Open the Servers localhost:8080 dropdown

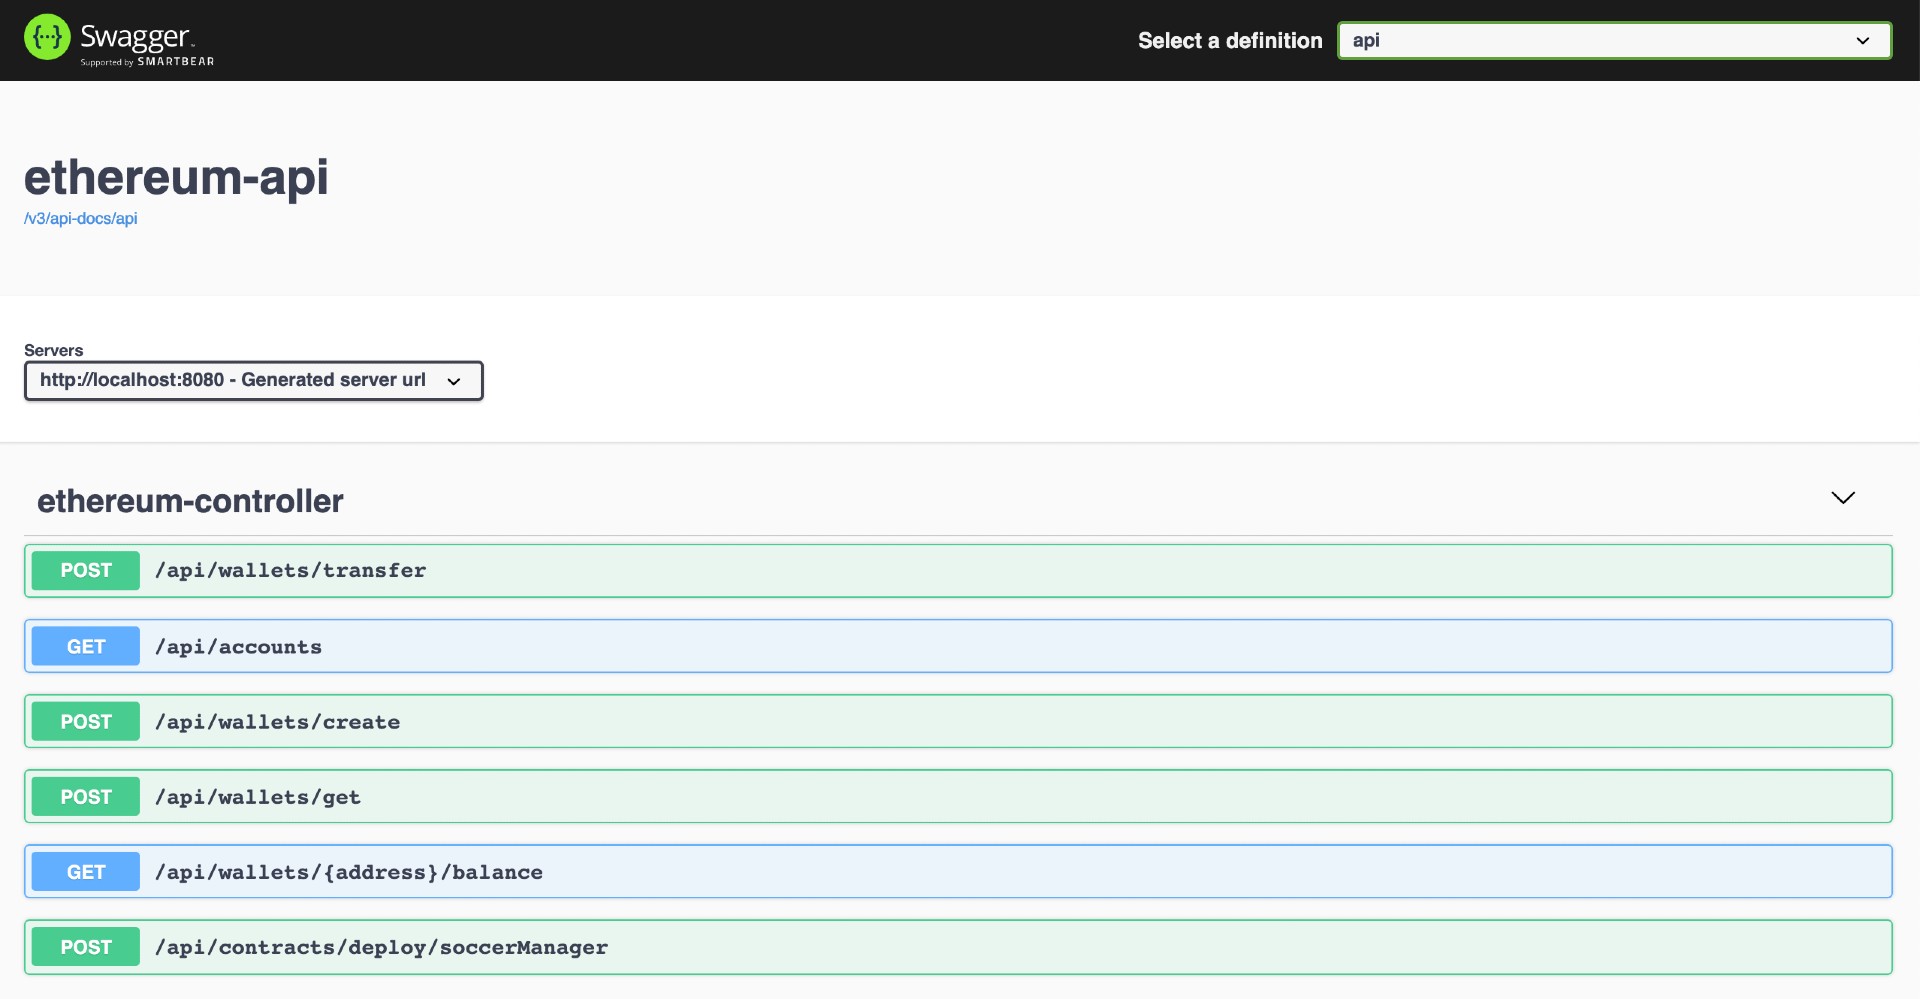254,381
